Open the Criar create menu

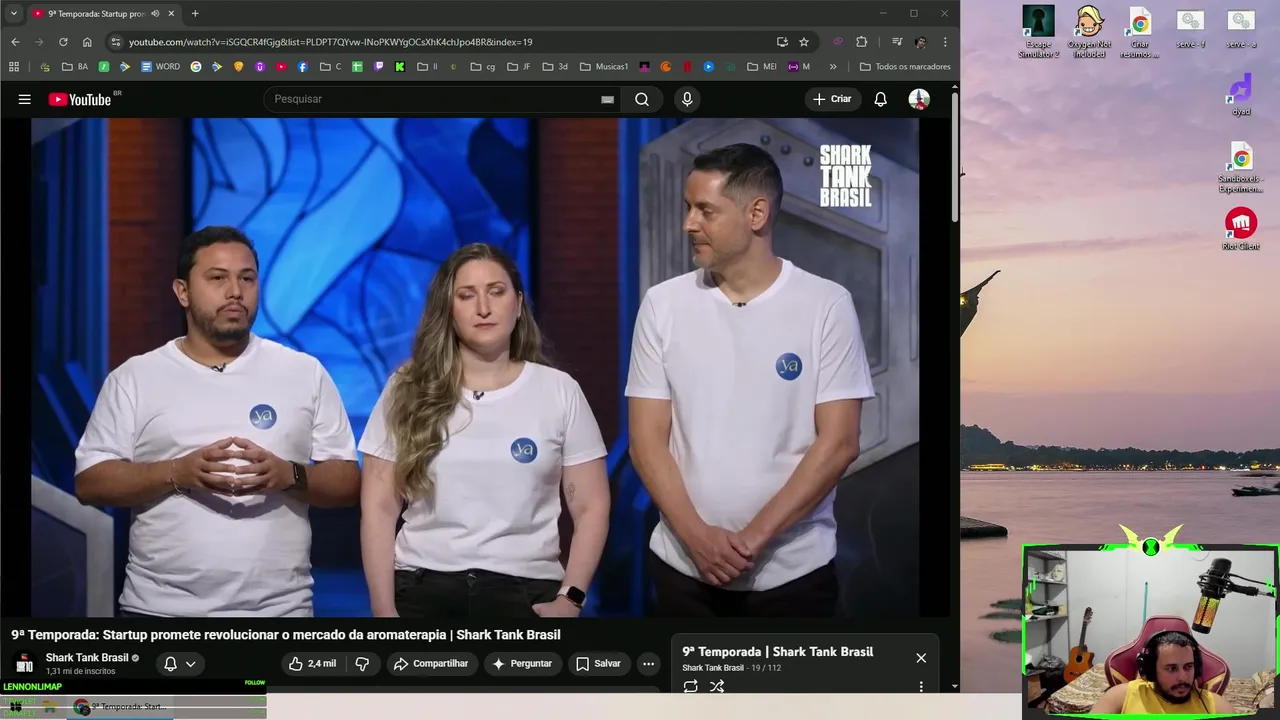click(x=832, y=99)
